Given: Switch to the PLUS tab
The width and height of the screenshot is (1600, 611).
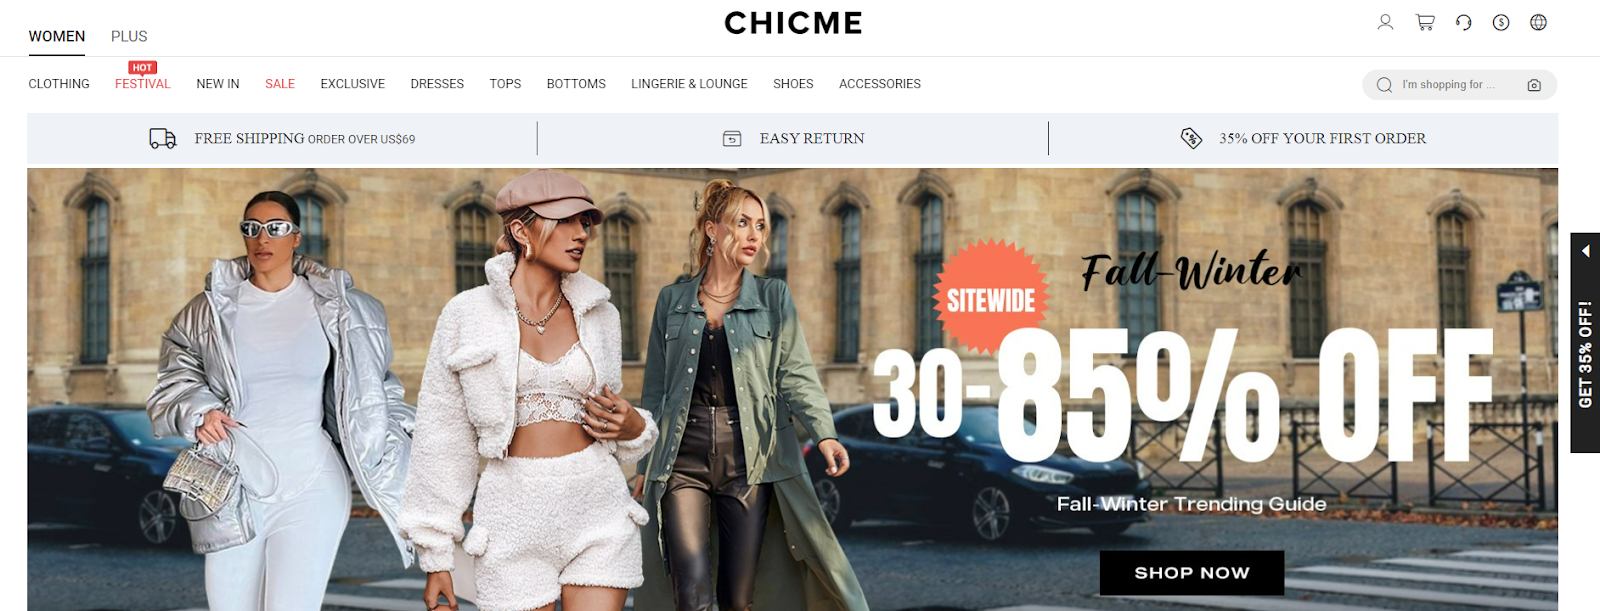Looking at the screenshot, I should coord(129,36).
